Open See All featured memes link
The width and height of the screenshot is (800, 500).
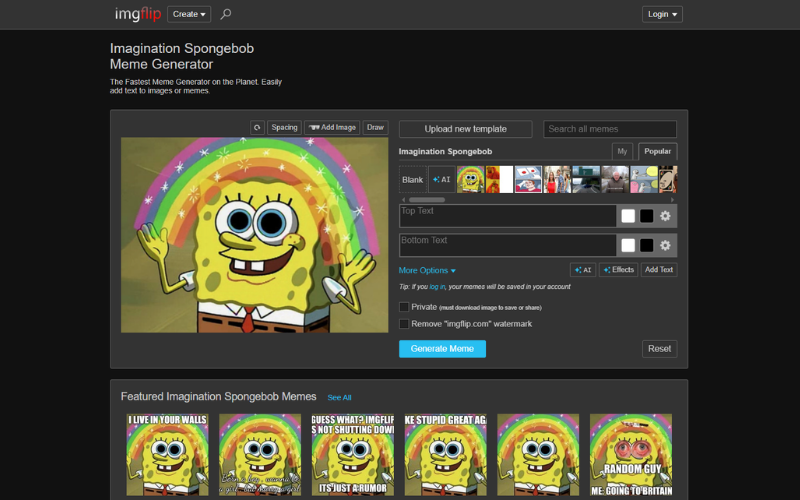tap(339, 397)
